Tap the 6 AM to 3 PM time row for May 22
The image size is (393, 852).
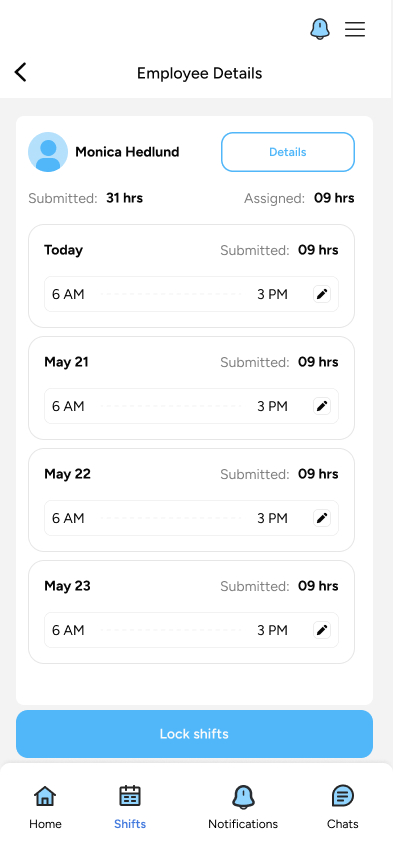click(191, 518)
